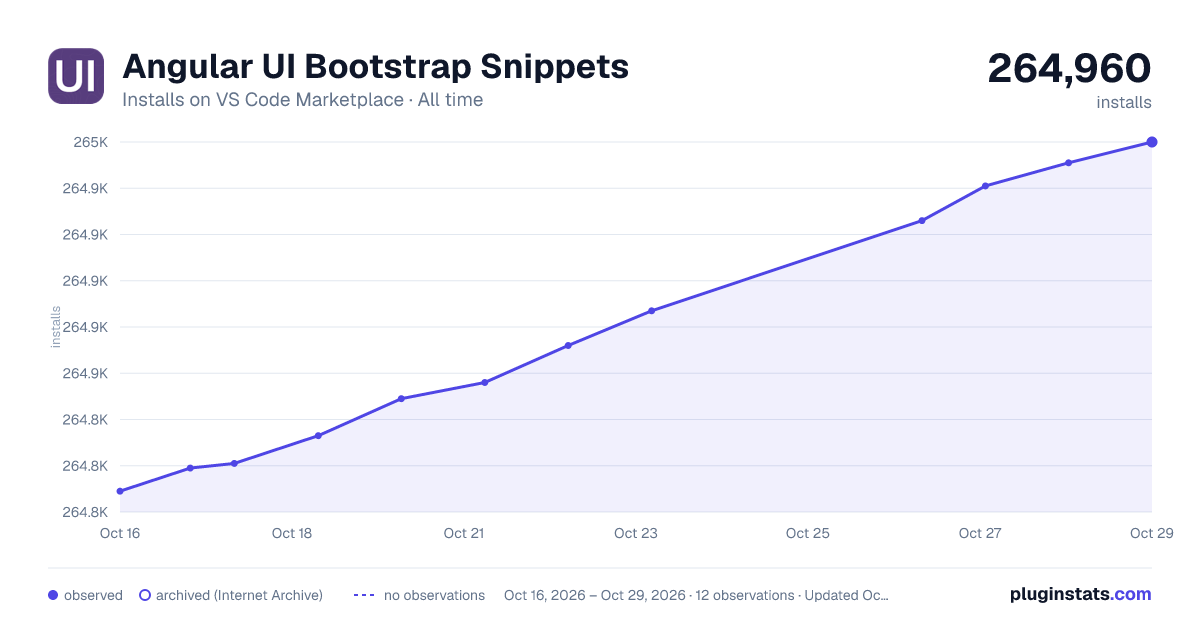Click the 265K y-axis label
The image size is (1200, 630).
pyautogui.click(x=91, y=142)
